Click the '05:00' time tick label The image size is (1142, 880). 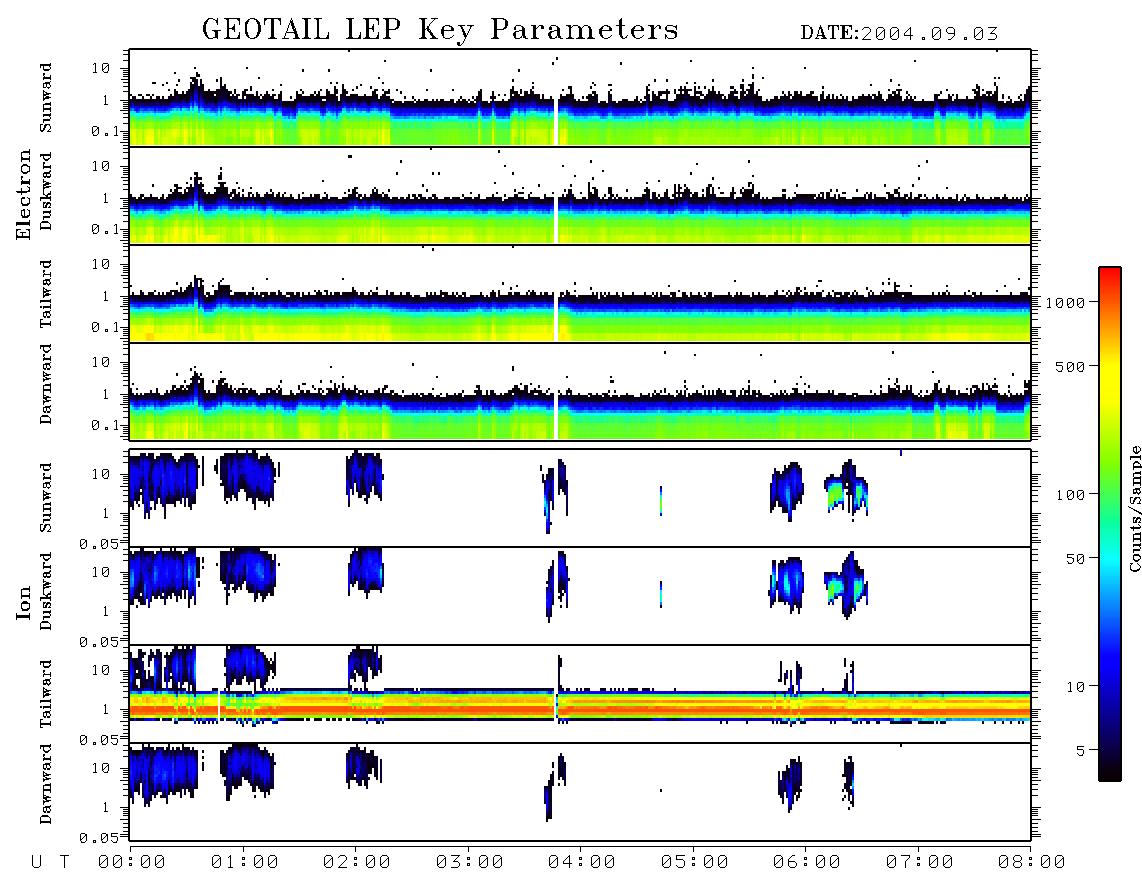[x=695, y=862]
